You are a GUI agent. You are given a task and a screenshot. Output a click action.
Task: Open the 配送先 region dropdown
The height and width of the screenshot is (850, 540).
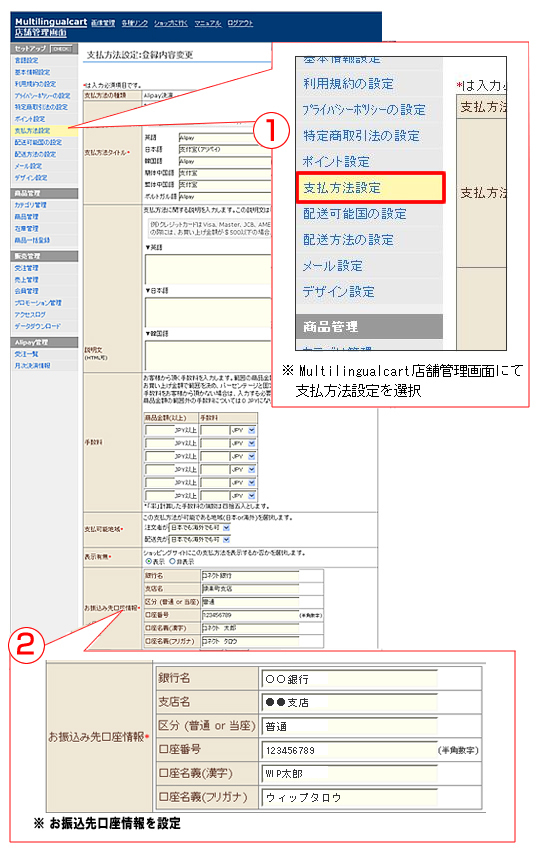pos(200,539)
